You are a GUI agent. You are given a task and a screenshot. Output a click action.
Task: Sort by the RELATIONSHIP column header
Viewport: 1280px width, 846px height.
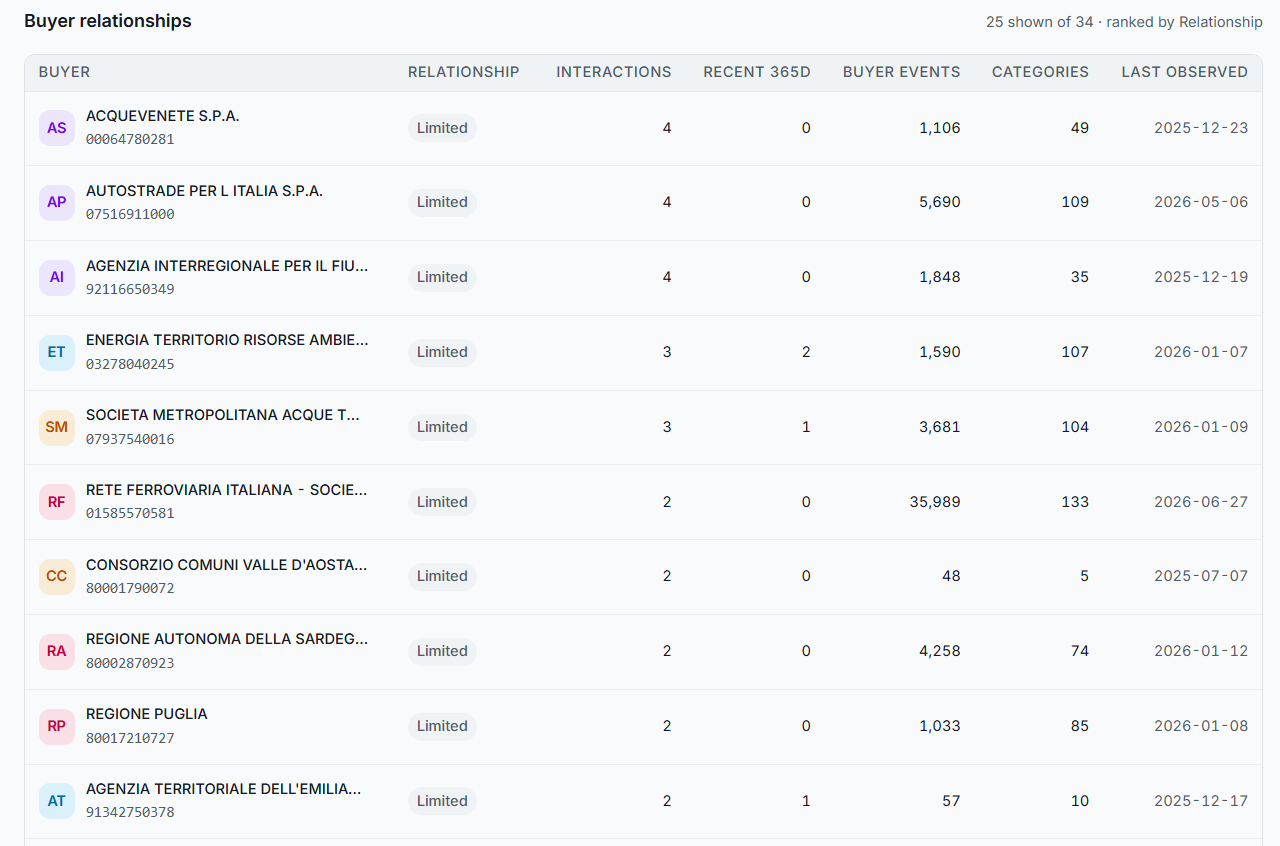464,72
